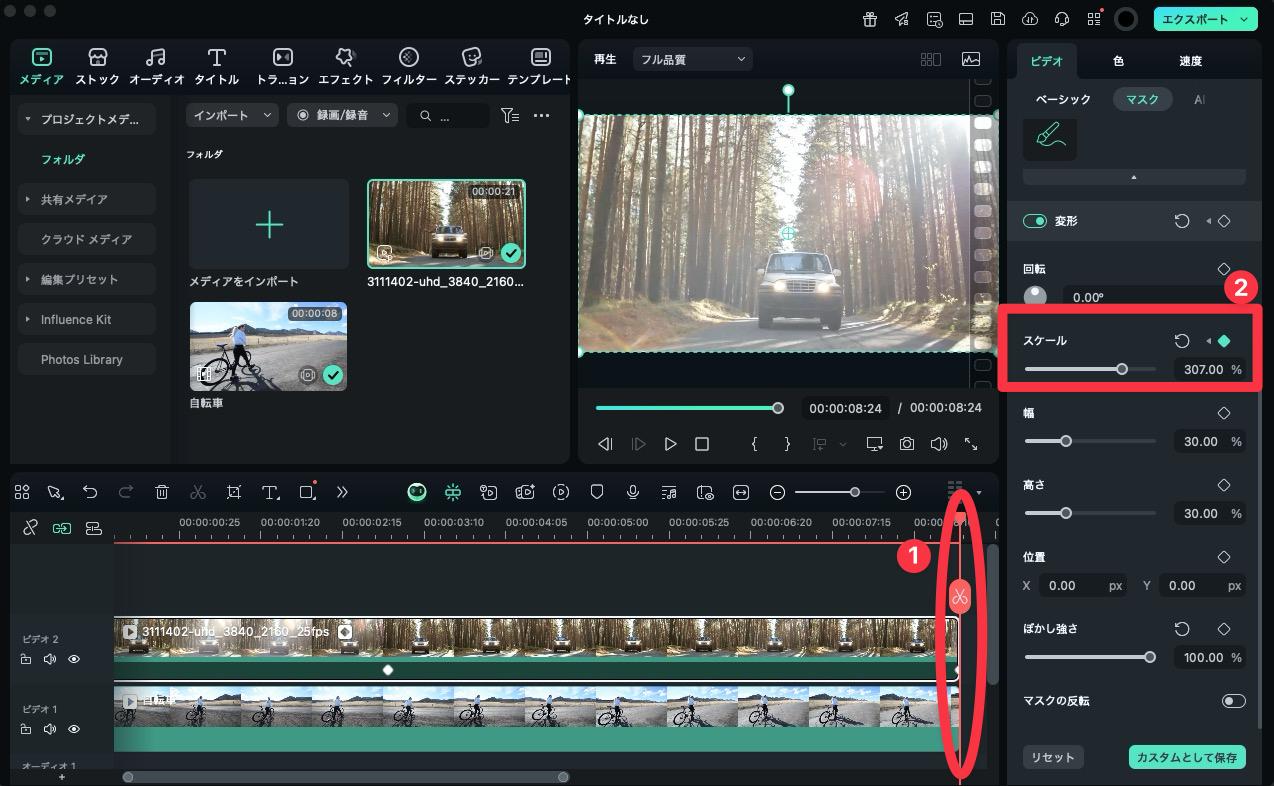The width and height of the screenshot is (1274, 786).
Task: Click the cloud upload icon
Action: tap(1029, 19)
